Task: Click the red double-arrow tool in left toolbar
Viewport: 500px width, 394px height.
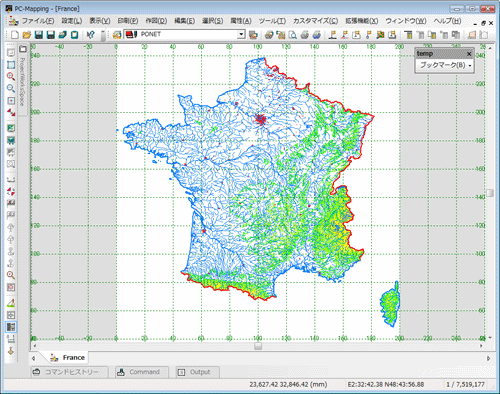Action: [x=11, y=112]
